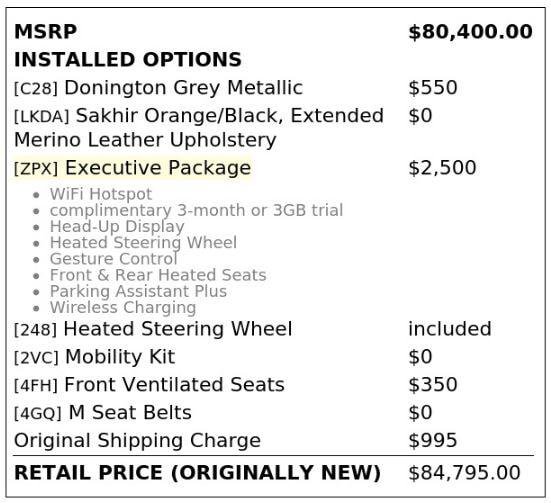Click the [ZPX] option code
The height and width of the screenshot is (503, 551).
[x=36, y=169]
